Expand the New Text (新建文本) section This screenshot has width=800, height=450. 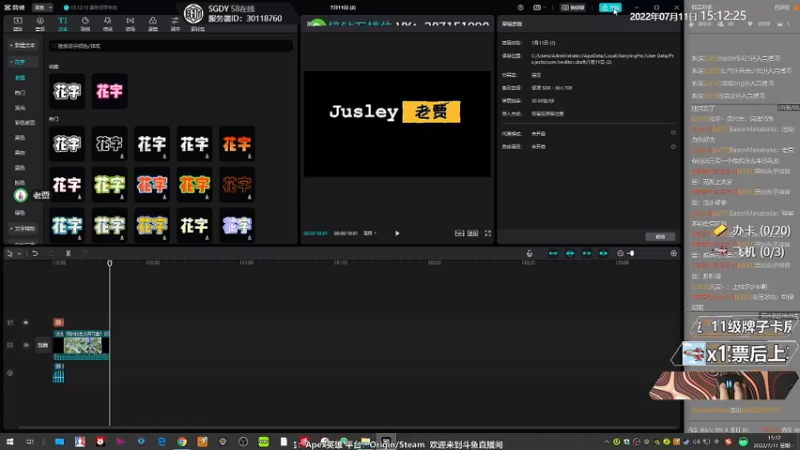click(23, 45)
